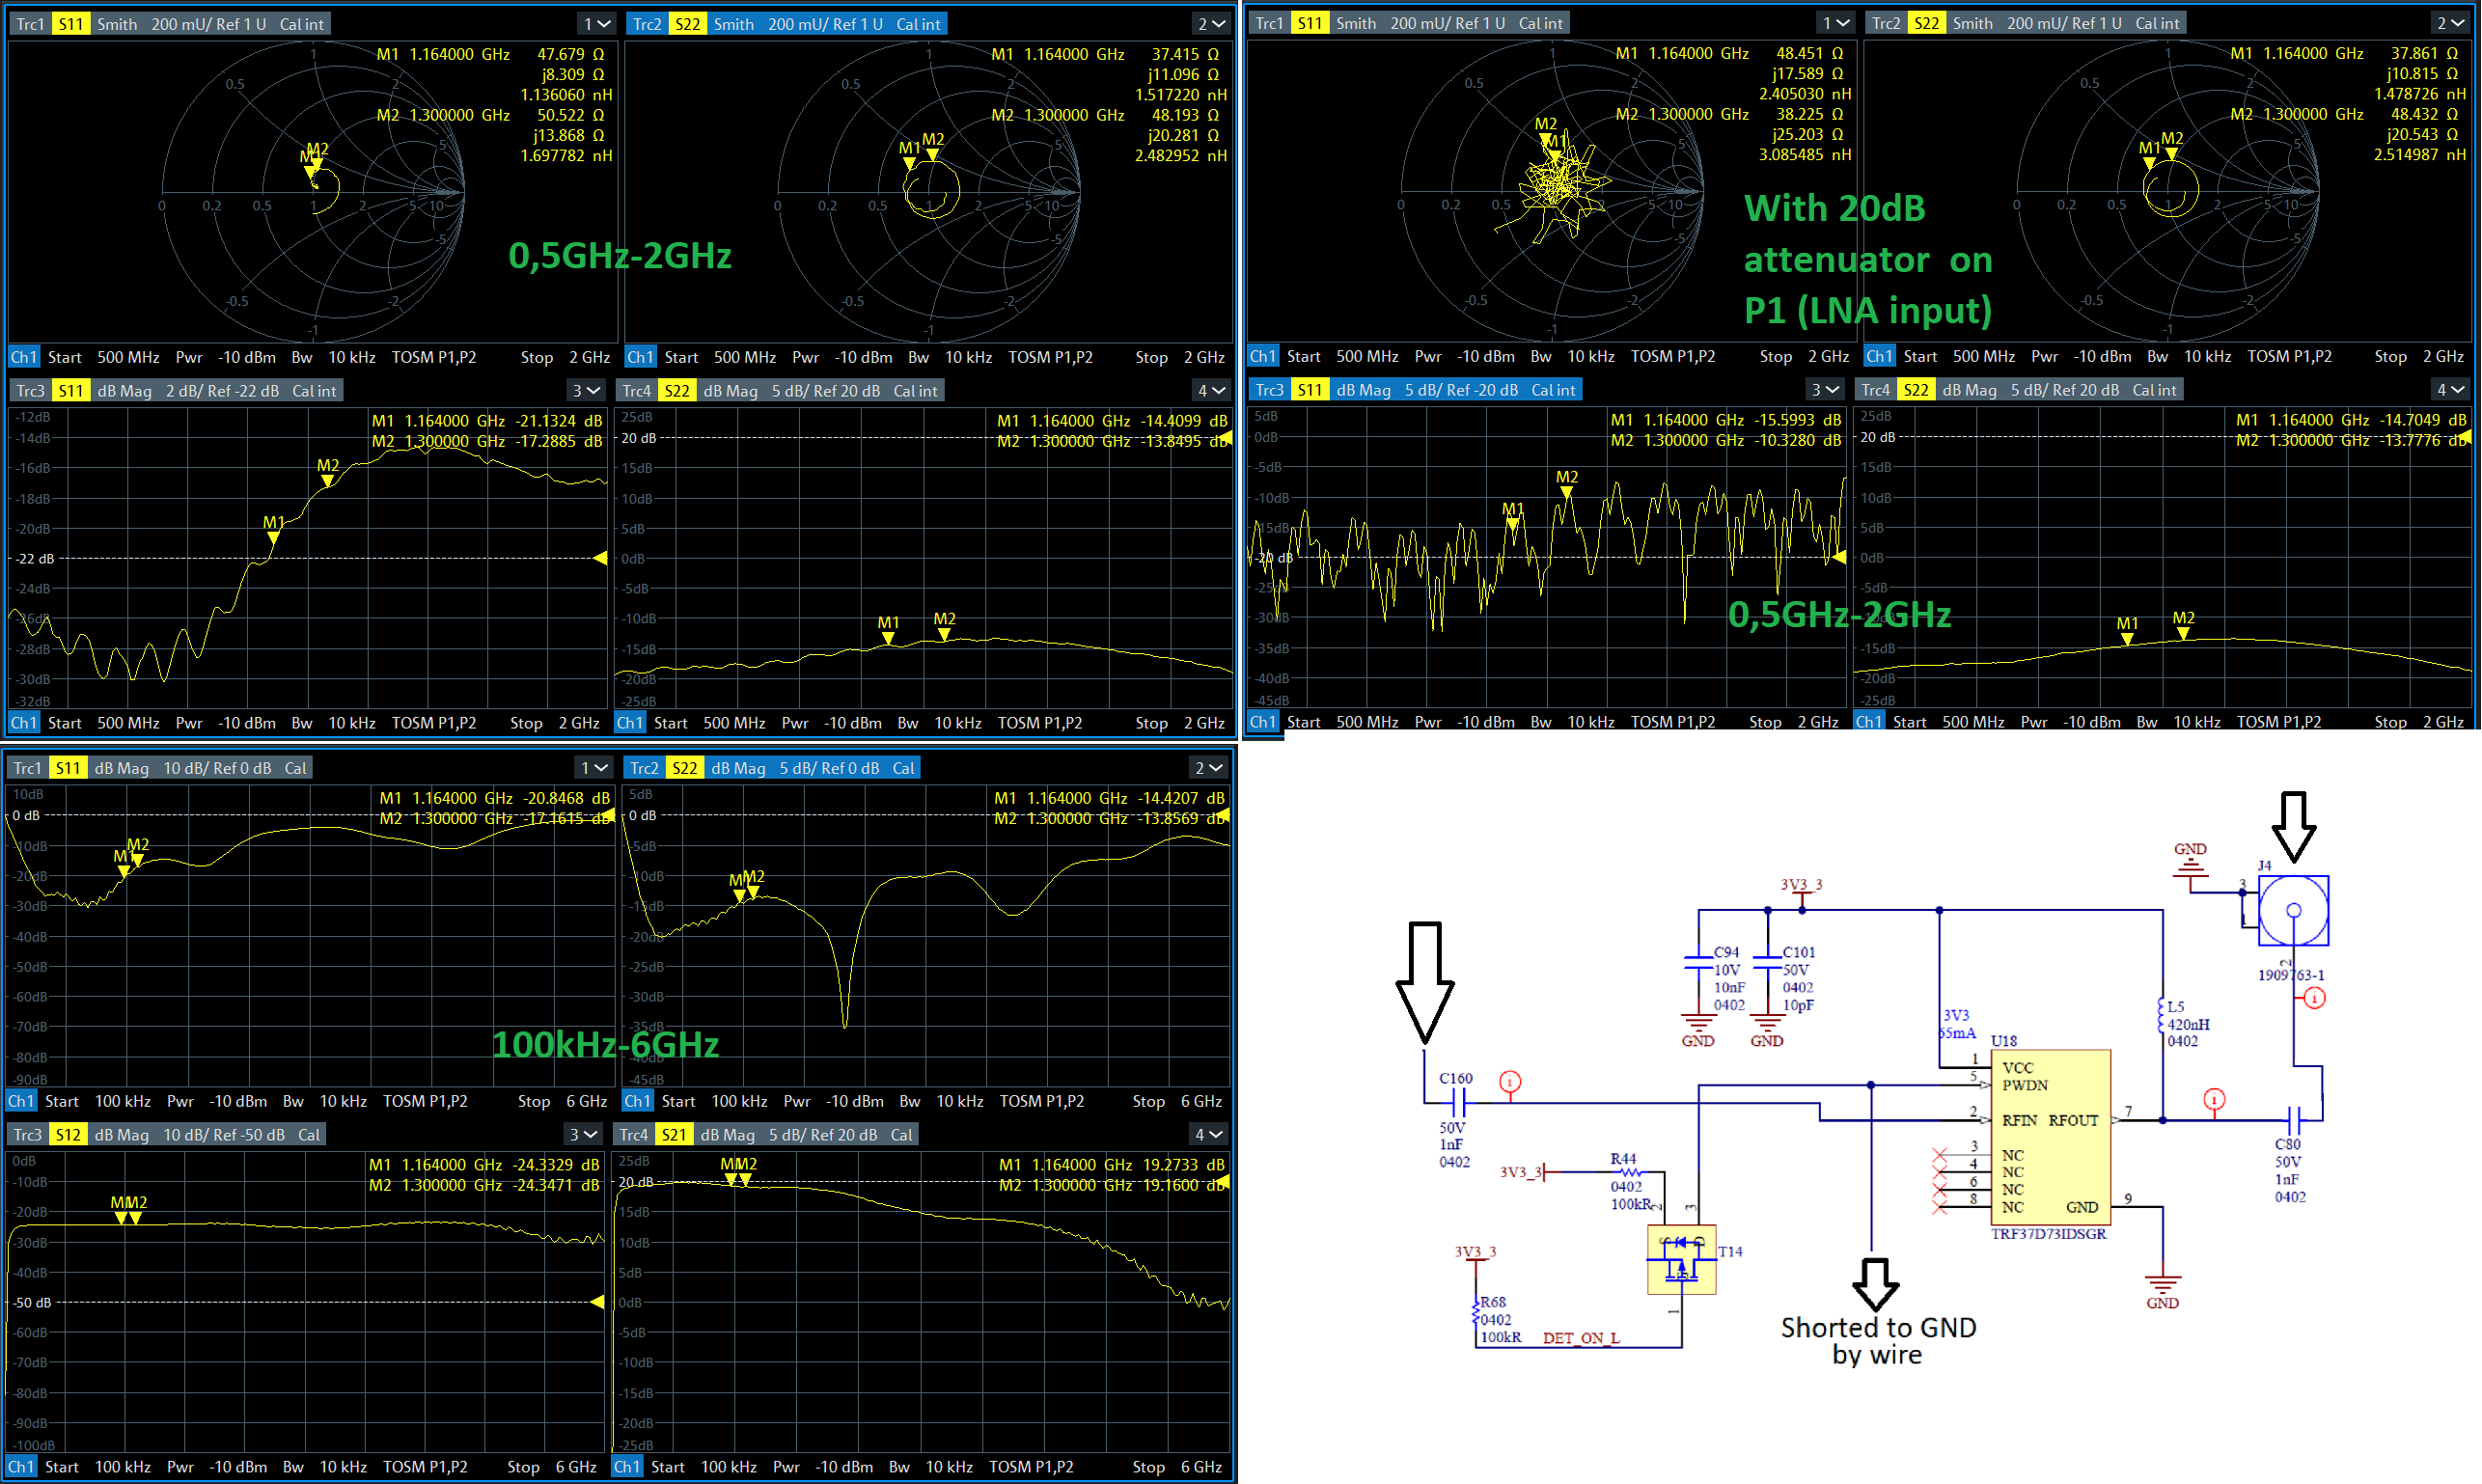Click the C101 10pF capacitor symbol
The width and height of the screenshot is (2482, 1484).
pyautogui.click(x=1768, y=965)
